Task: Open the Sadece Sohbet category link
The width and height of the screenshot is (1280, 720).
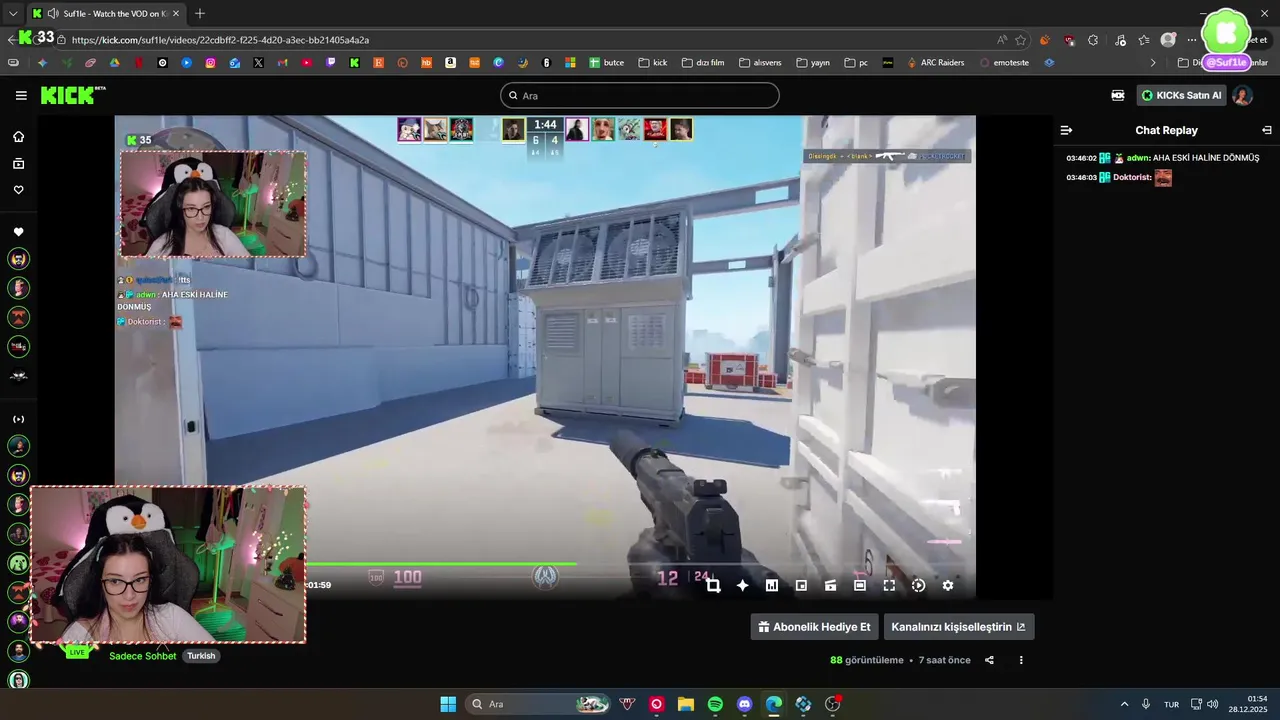Action: [142, 656]
